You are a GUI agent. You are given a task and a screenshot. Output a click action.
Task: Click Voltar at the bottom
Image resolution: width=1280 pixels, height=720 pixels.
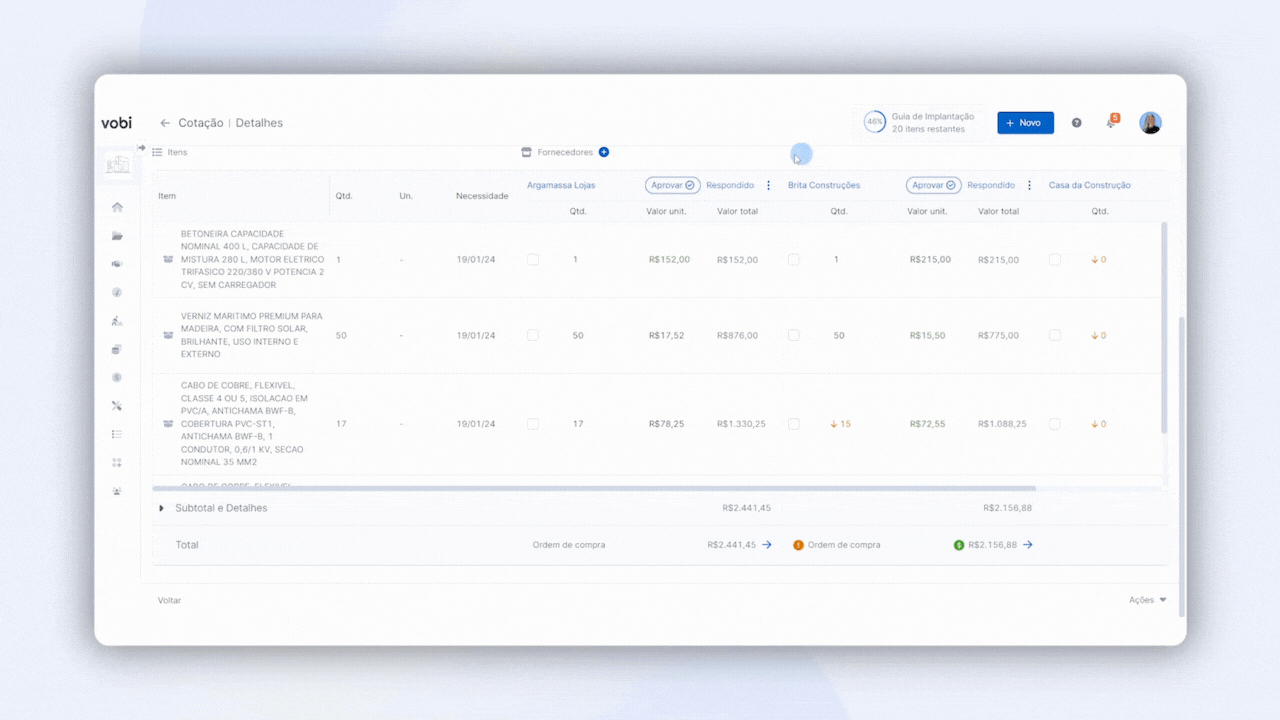169,600
